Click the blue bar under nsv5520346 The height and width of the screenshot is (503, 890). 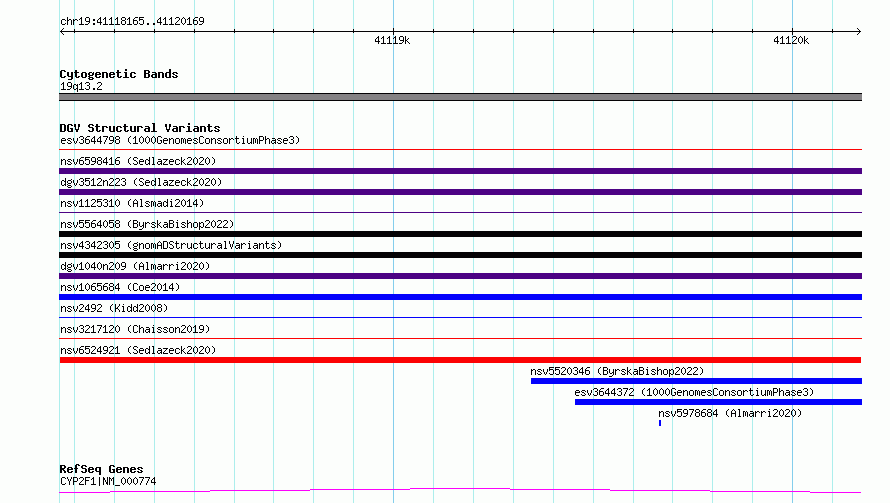696,381
